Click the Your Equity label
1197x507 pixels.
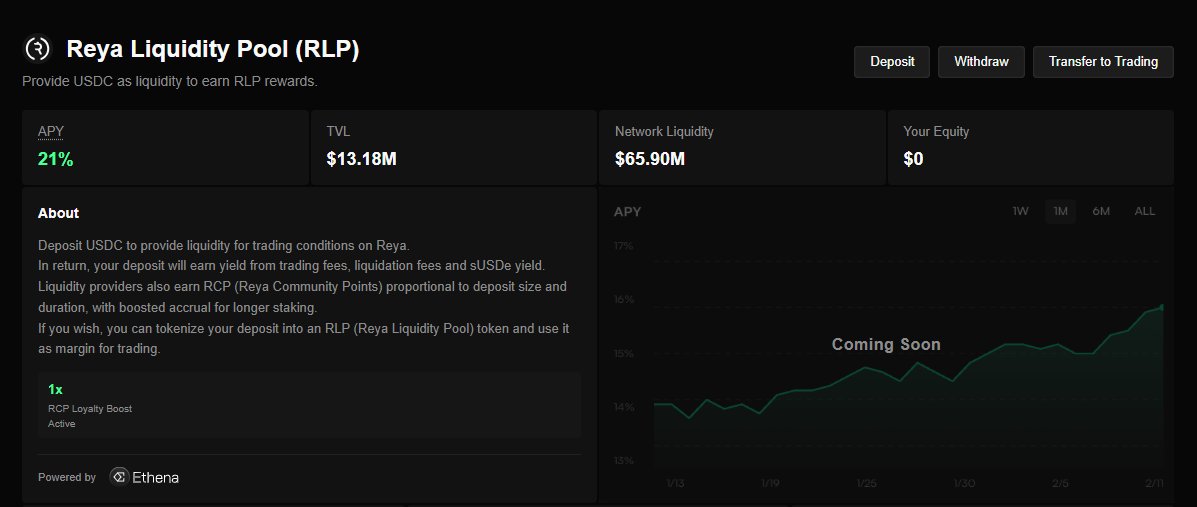(x=936, y=131)
